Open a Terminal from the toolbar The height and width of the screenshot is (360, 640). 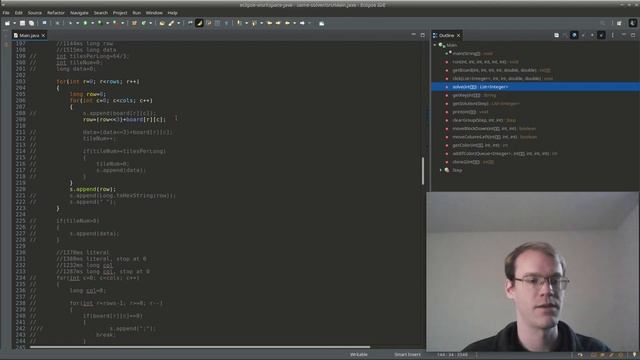(x=44, y=23)
